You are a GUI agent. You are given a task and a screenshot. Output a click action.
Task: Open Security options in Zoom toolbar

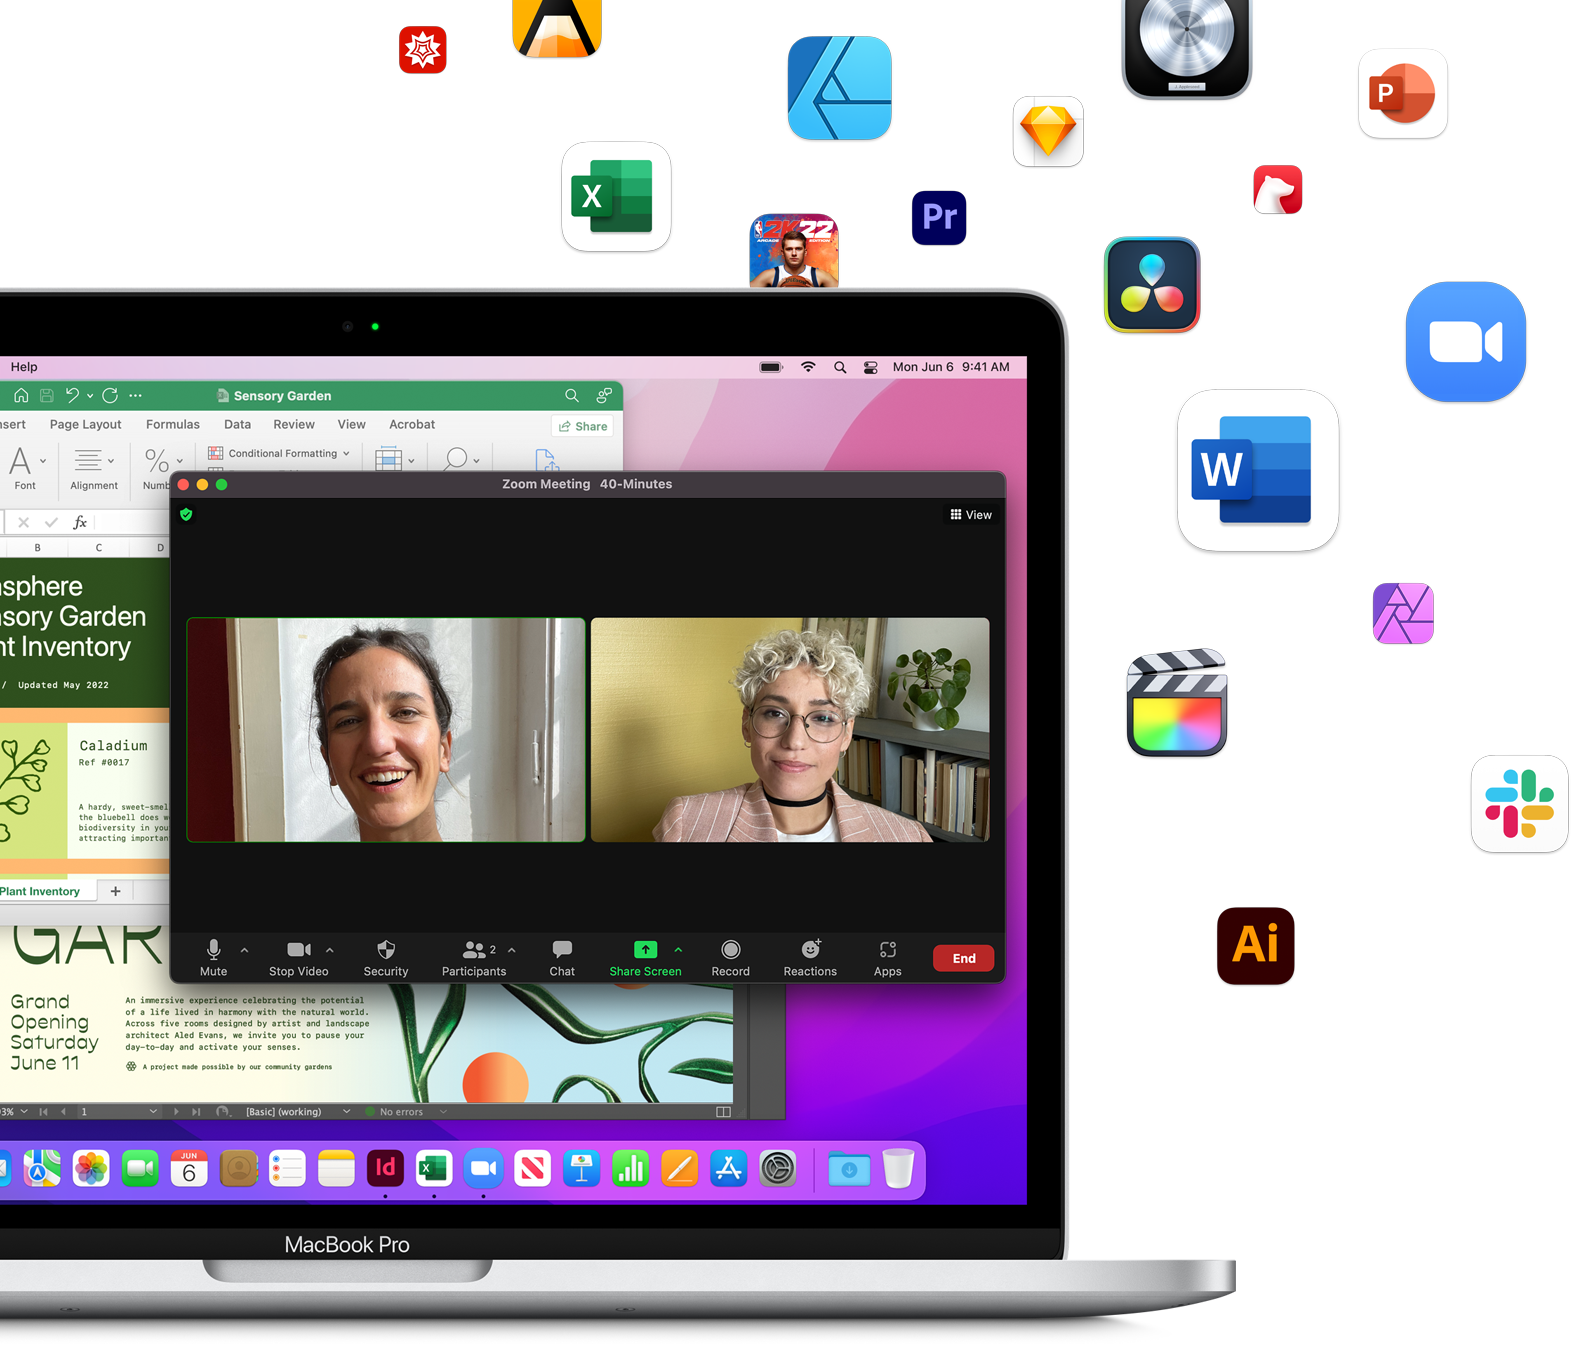click(386, 958)
